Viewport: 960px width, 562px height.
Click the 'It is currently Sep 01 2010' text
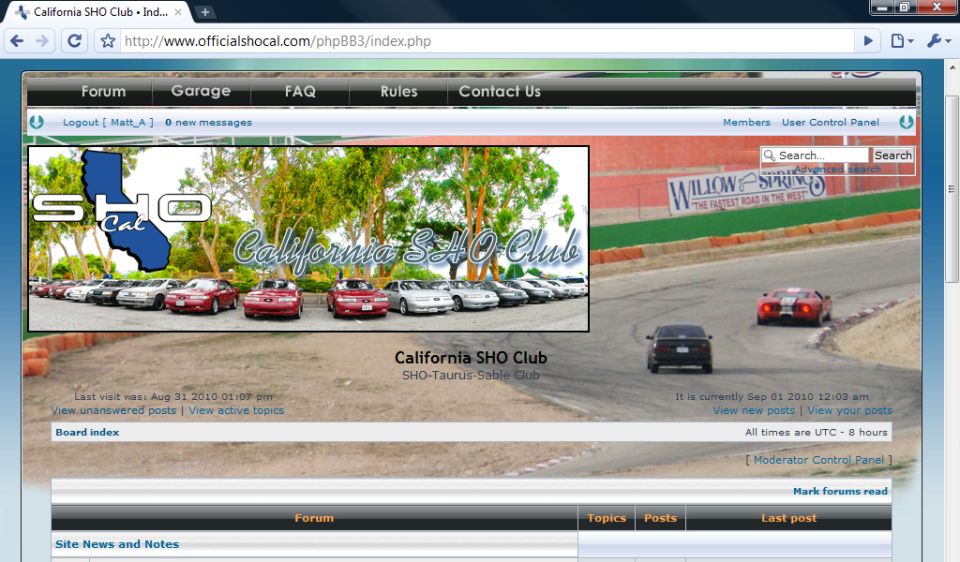point(771,397)
